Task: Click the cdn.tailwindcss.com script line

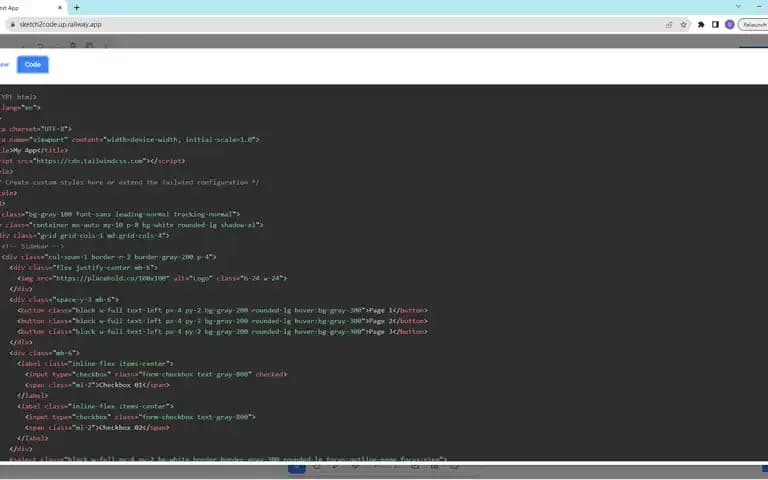Action: 93,161
